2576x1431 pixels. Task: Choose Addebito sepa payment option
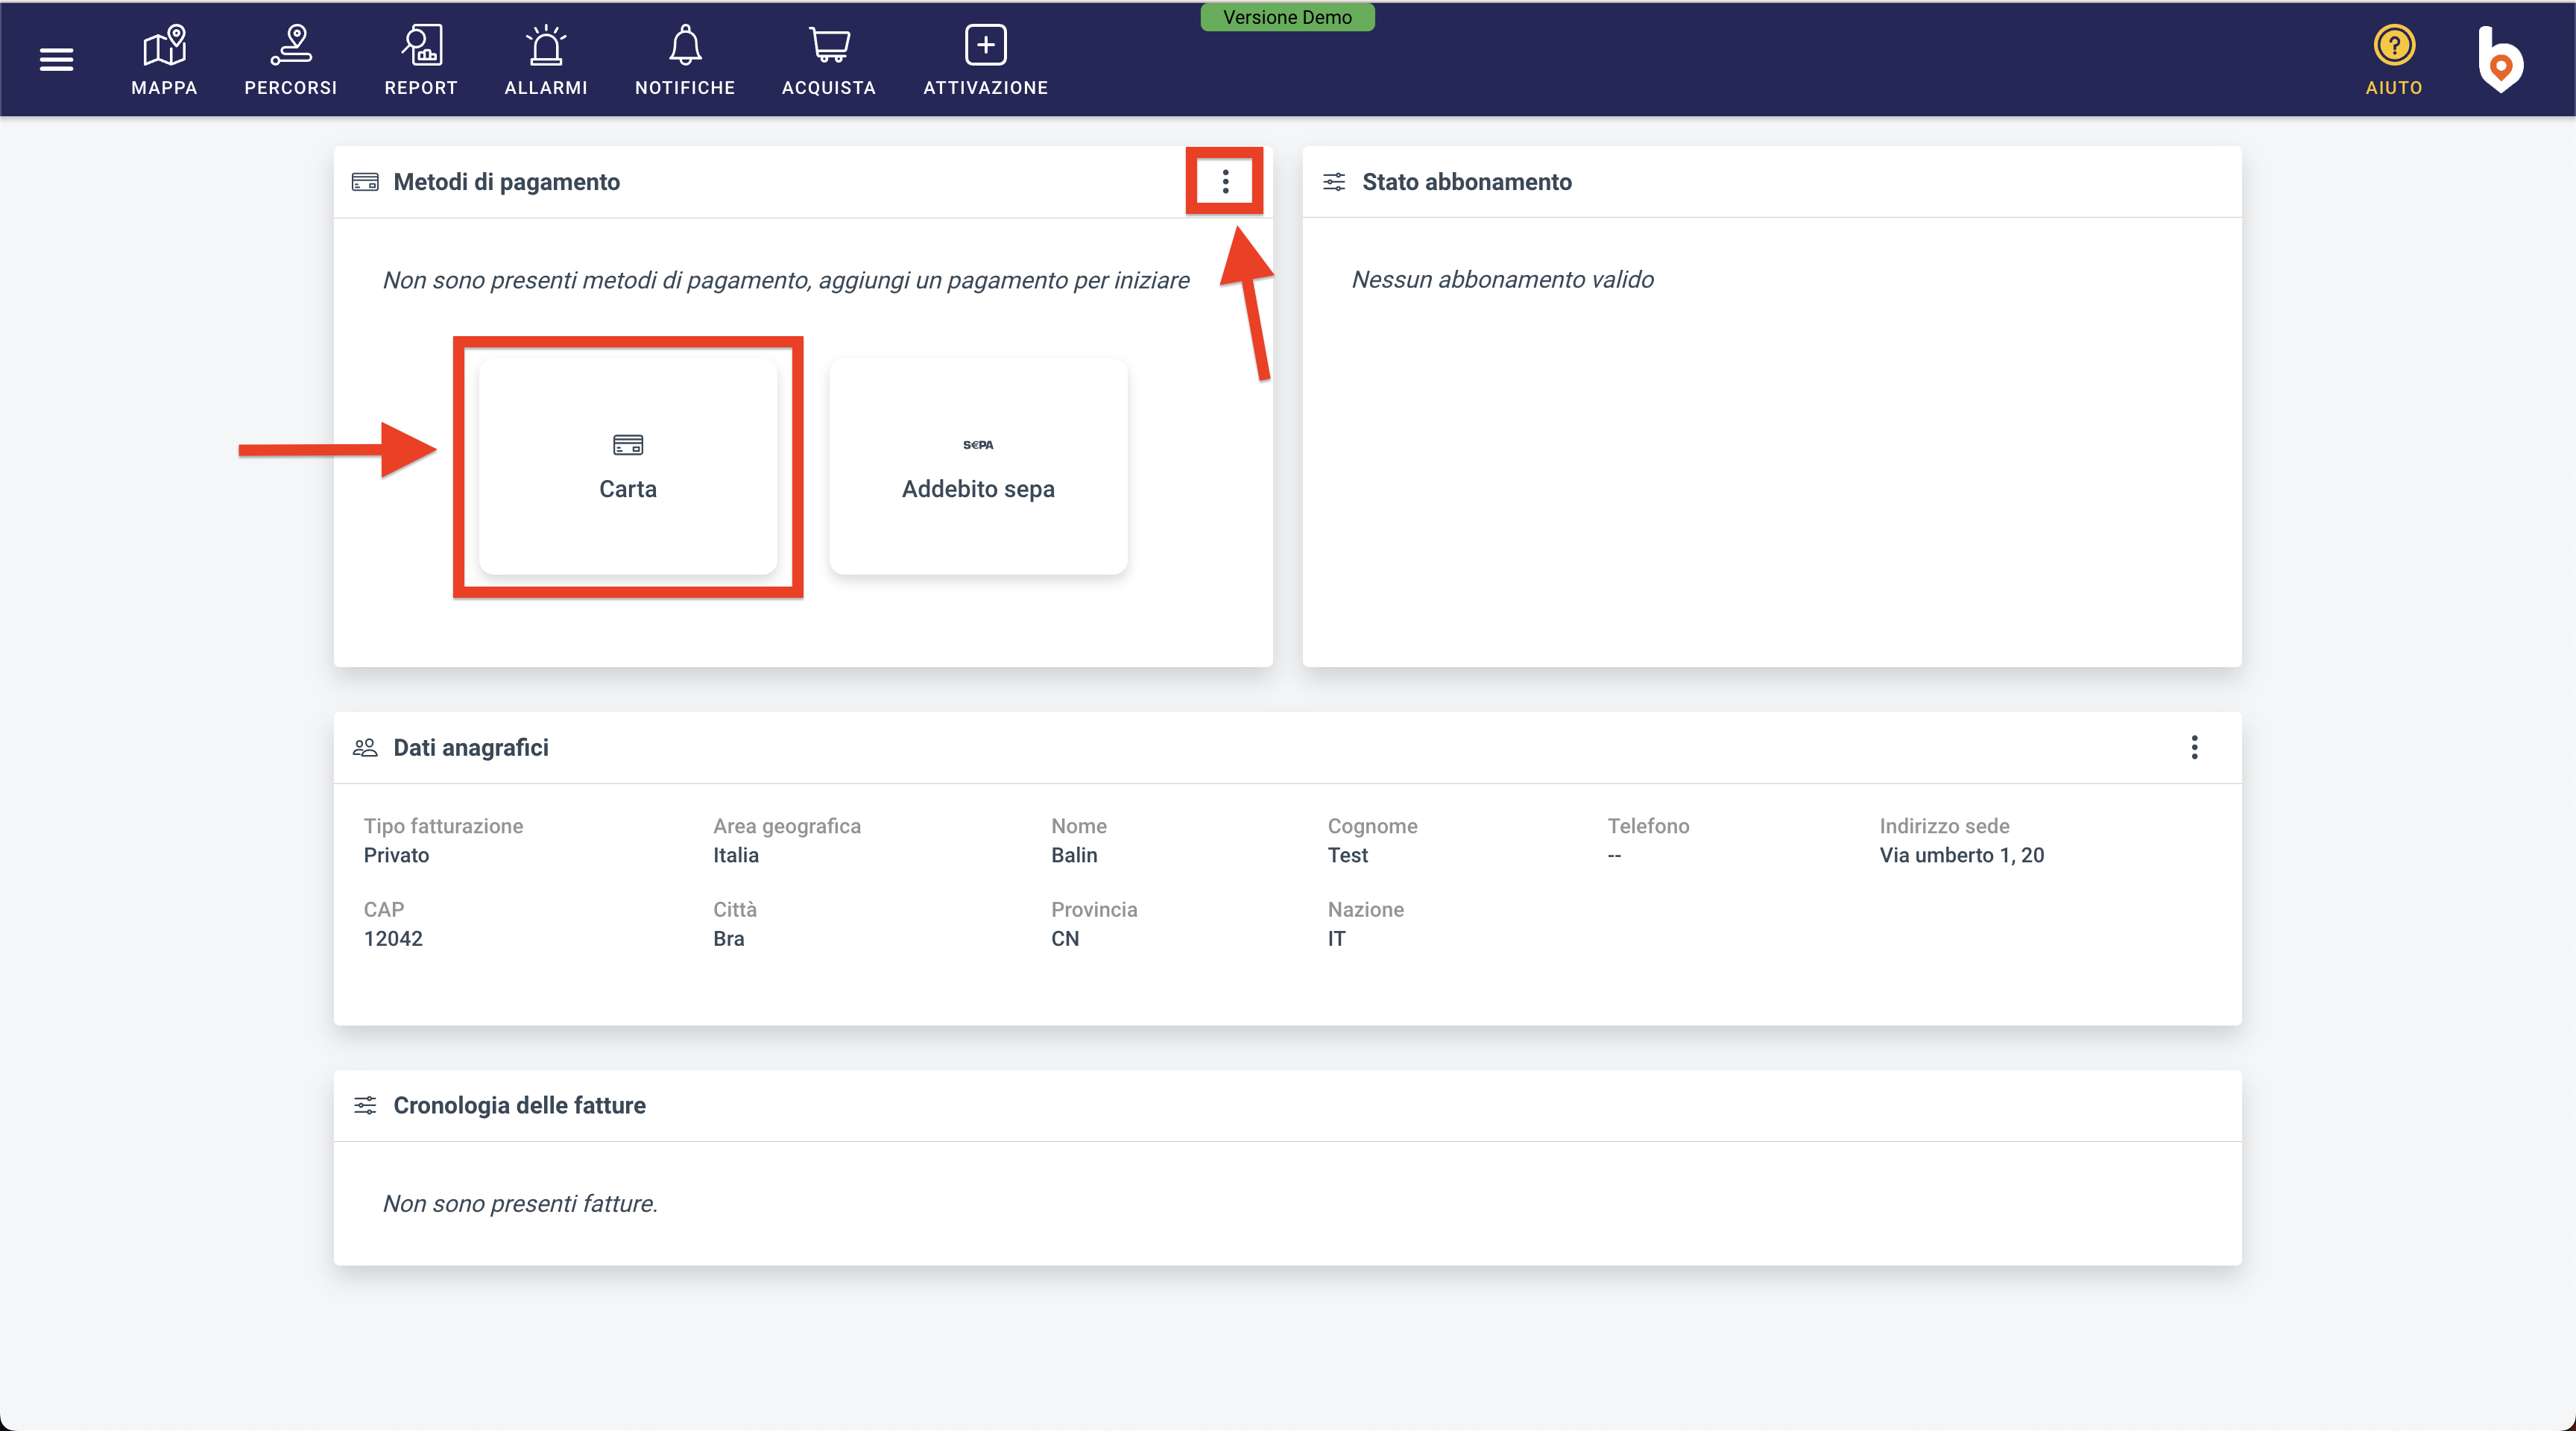[978, 467]
